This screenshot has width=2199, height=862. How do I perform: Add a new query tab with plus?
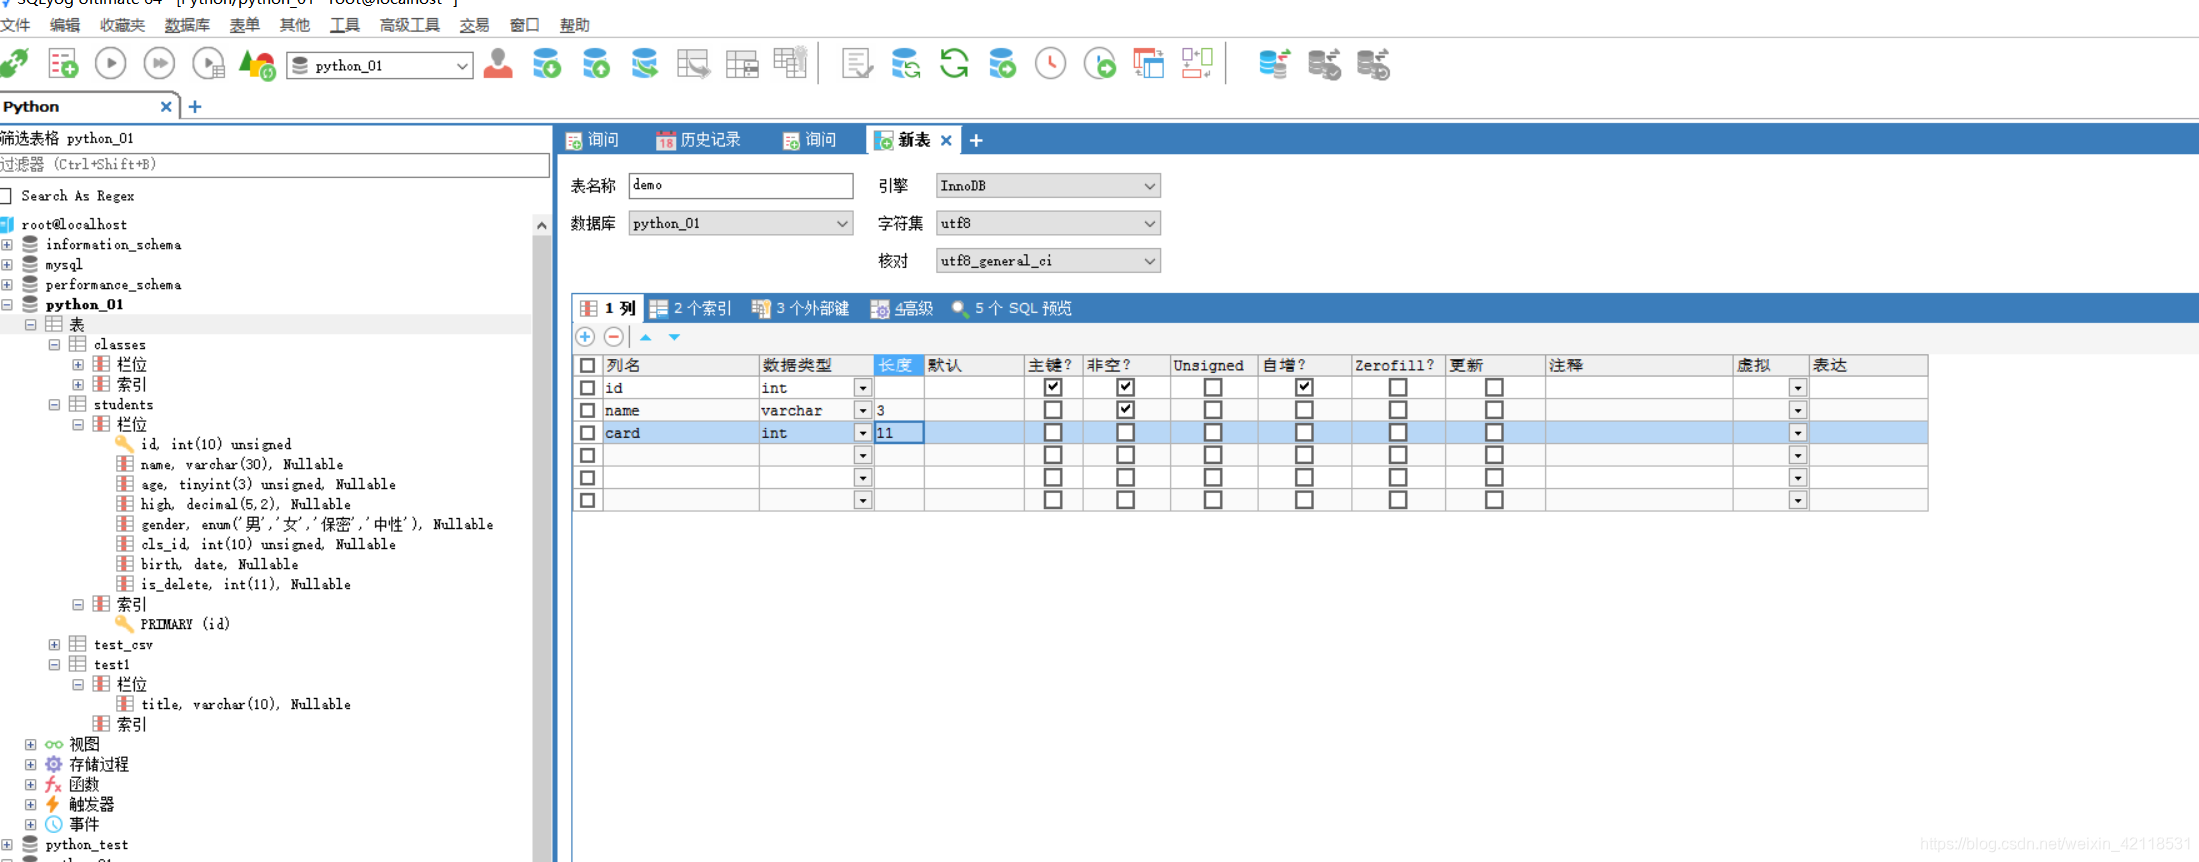tap(976, 140)
